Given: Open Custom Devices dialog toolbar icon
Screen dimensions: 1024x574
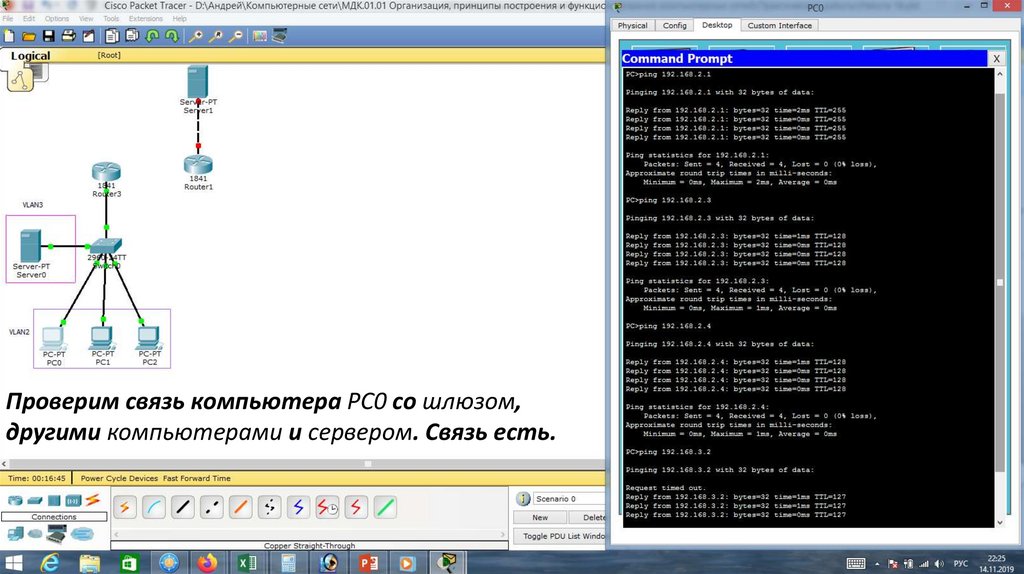Looking at the screenshot, I should coord(280,36).
